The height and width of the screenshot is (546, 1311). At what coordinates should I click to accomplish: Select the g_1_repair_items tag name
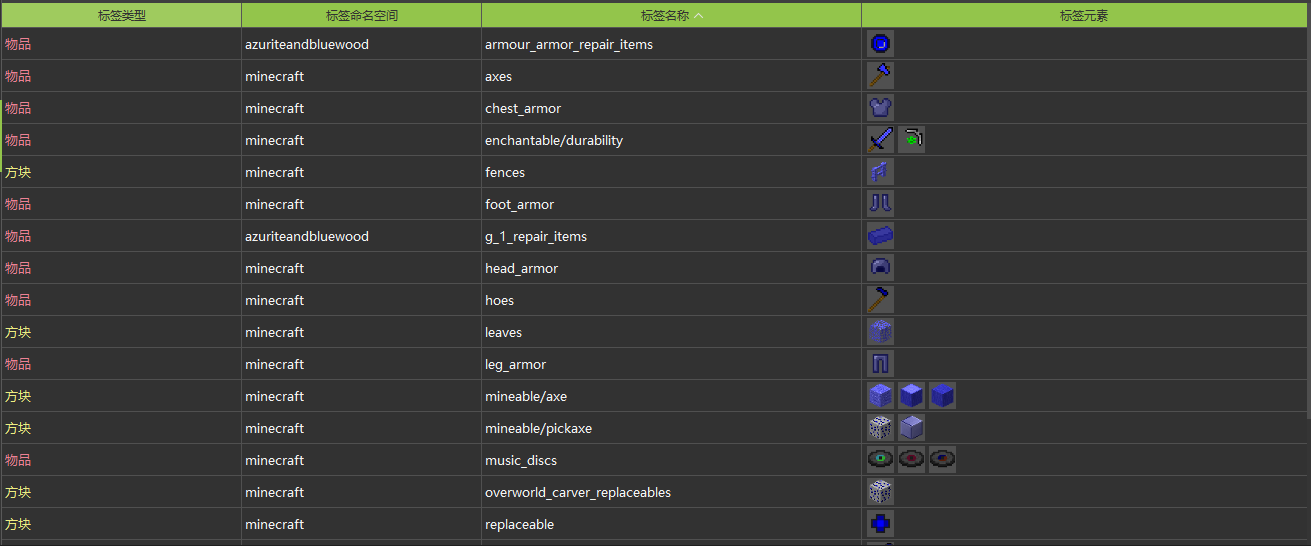[536, 236]
